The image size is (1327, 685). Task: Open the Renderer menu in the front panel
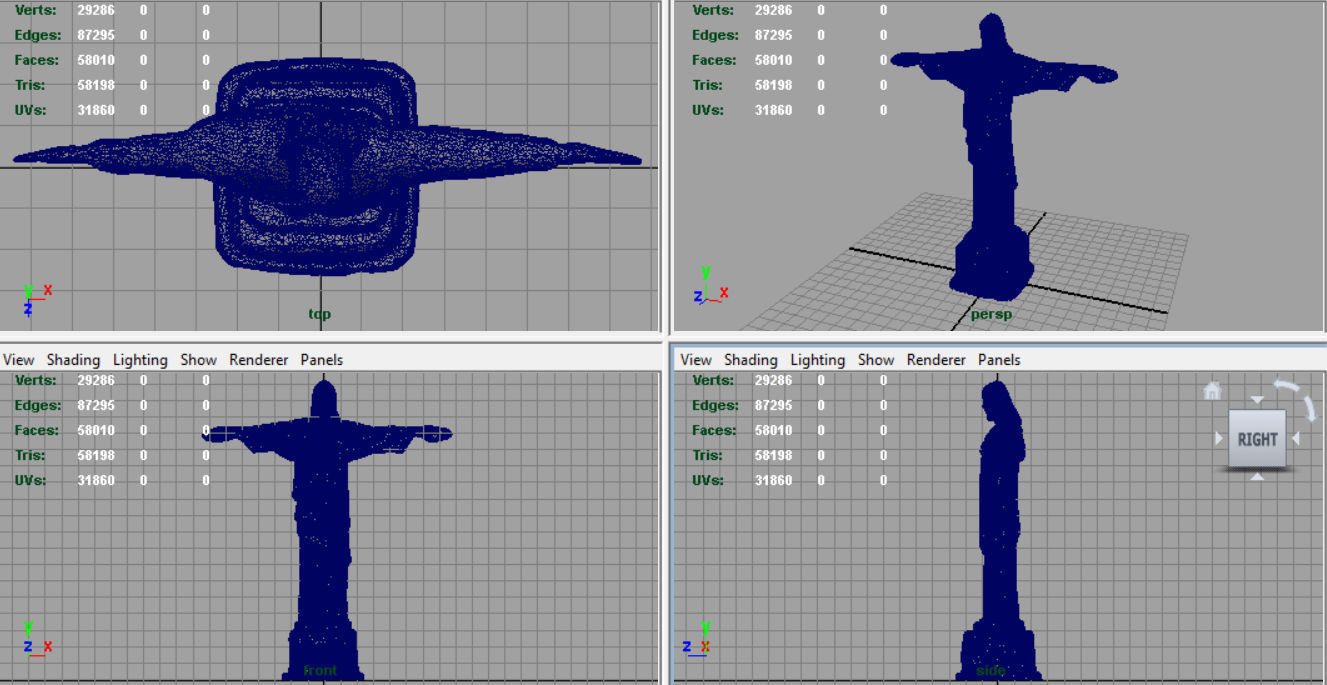[258, 360]
